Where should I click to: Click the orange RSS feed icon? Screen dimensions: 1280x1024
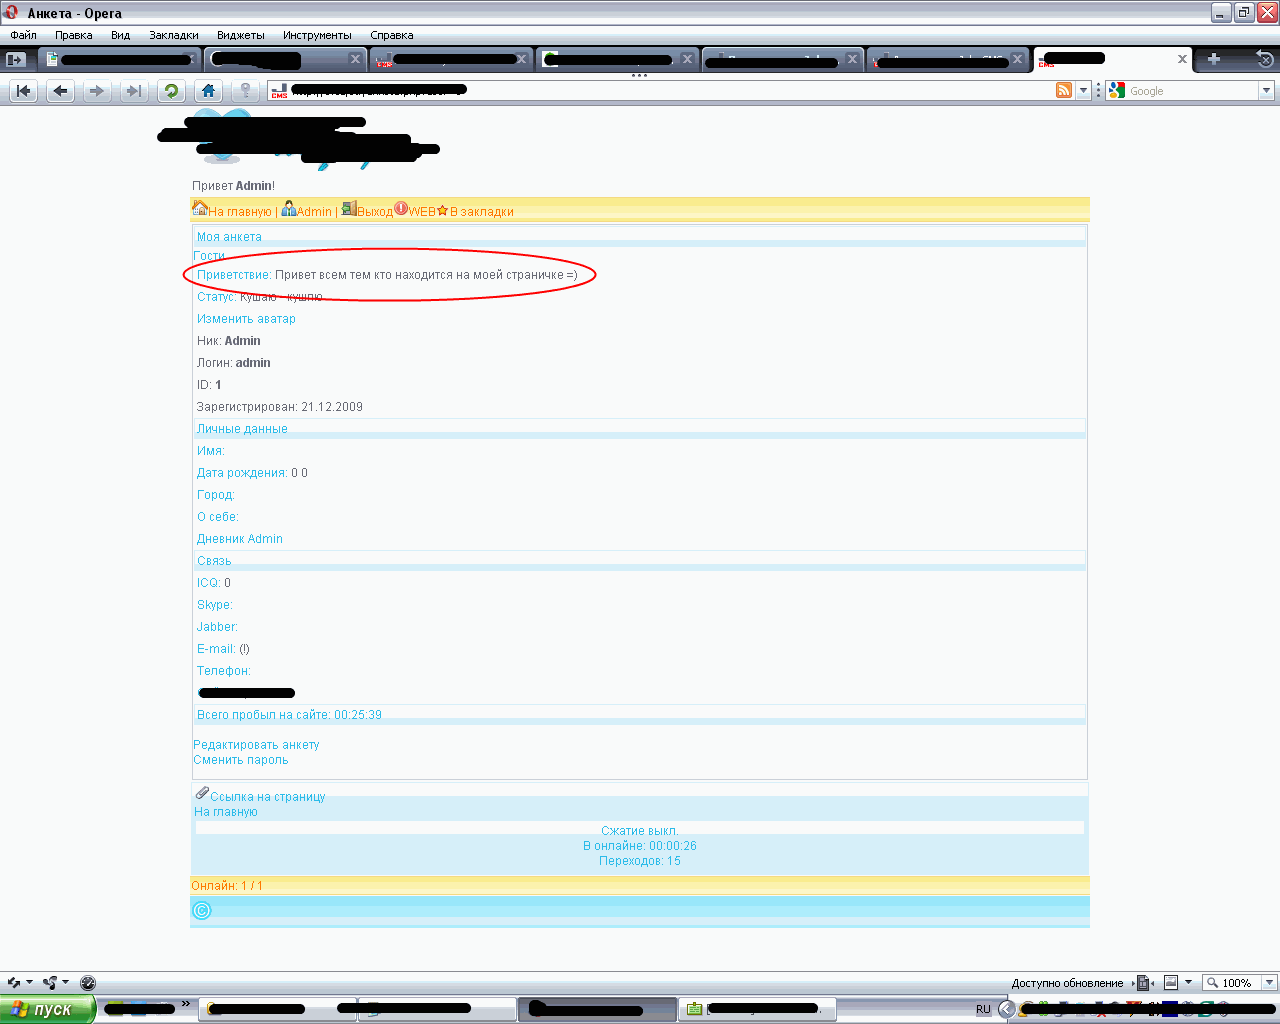pyautogui.click(x=1064, y=91)
